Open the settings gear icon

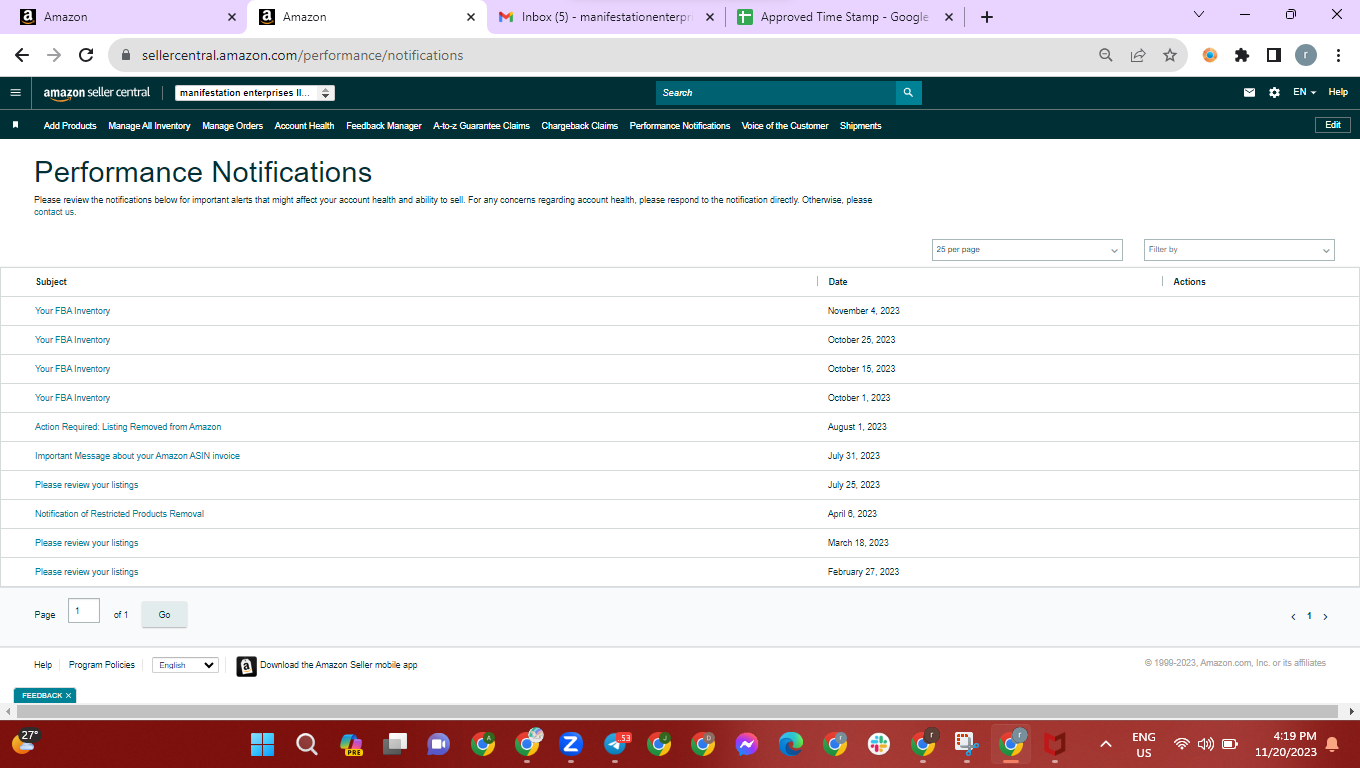1274,93
